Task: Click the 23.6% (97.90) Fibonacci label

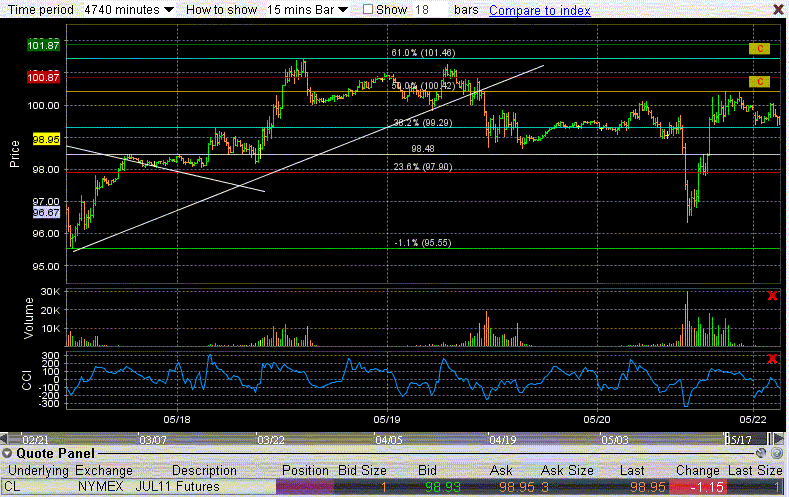Action: click(423, 167)
